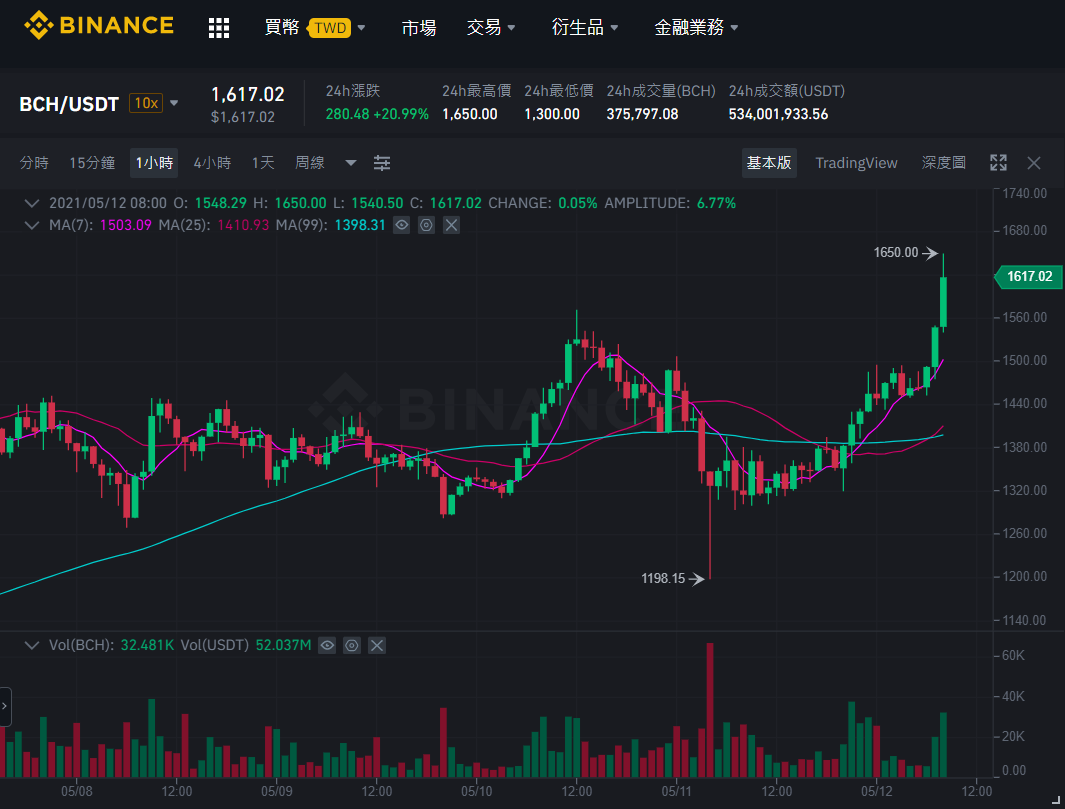Select the 4小時 interval tab
1065x809 pixels.
pos(213,163)
